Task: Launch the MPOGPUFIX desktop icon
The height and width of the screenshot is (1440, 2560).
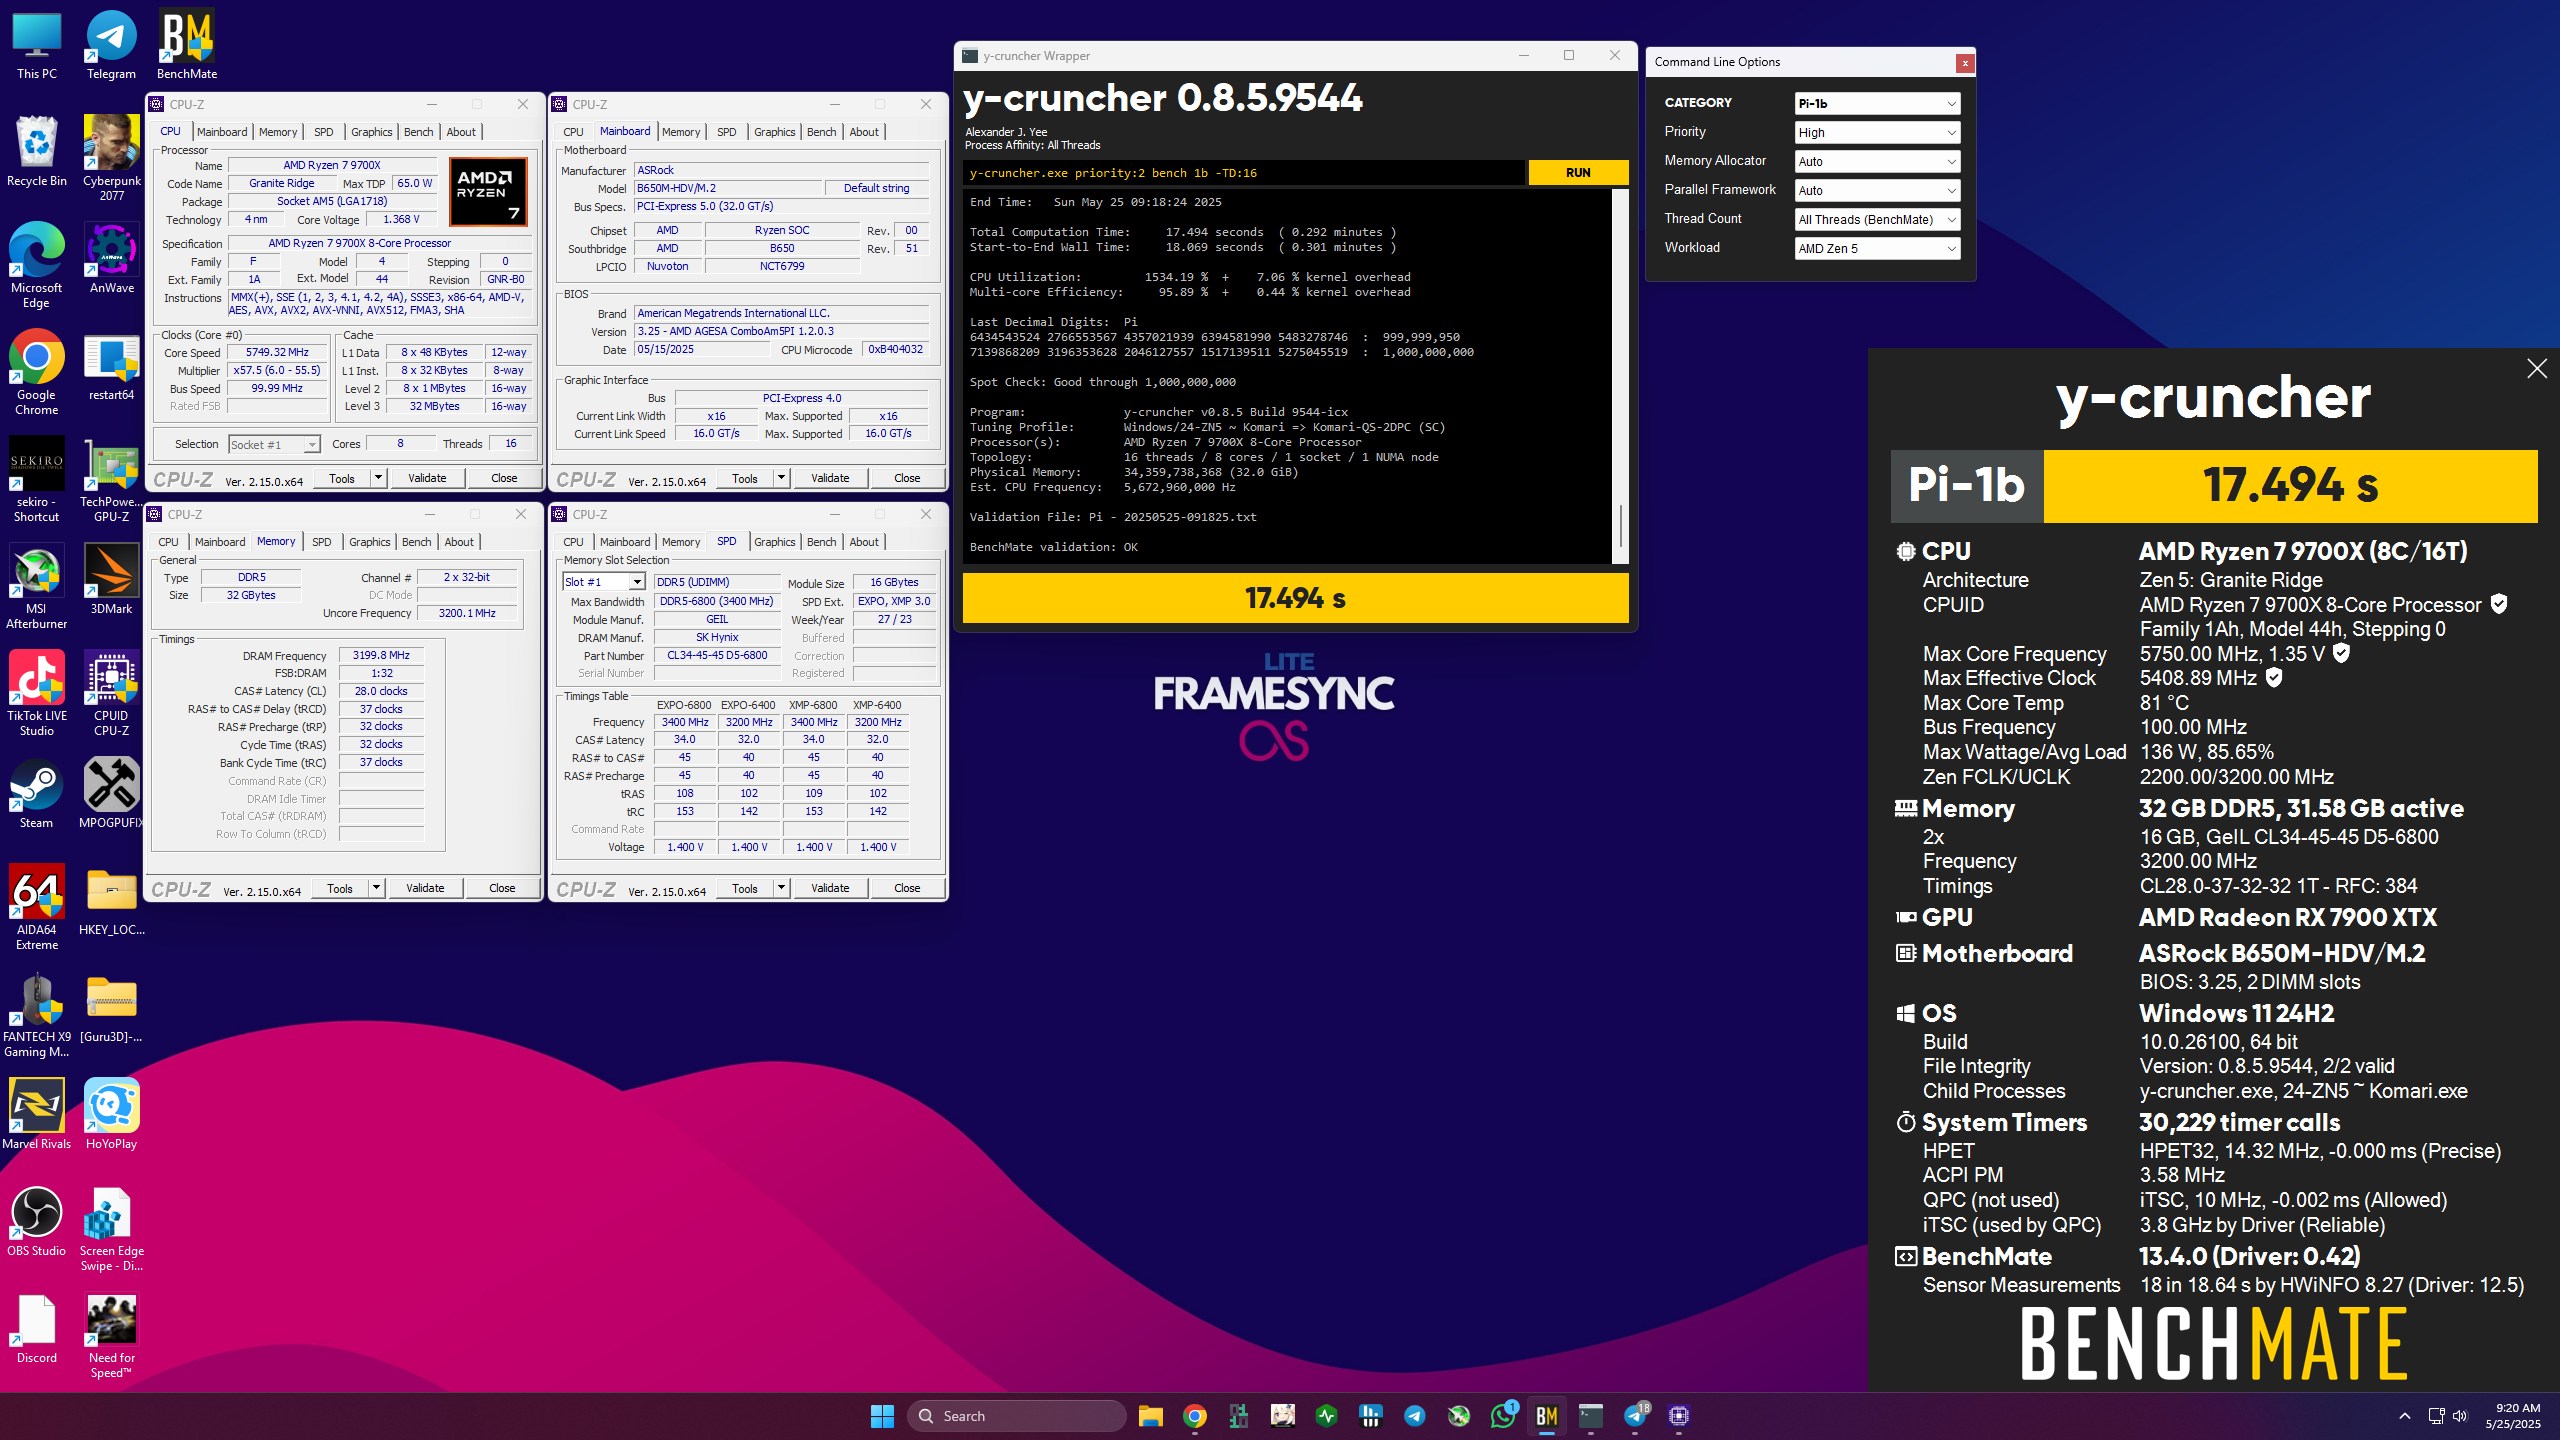Action: [x=111, y=793]
